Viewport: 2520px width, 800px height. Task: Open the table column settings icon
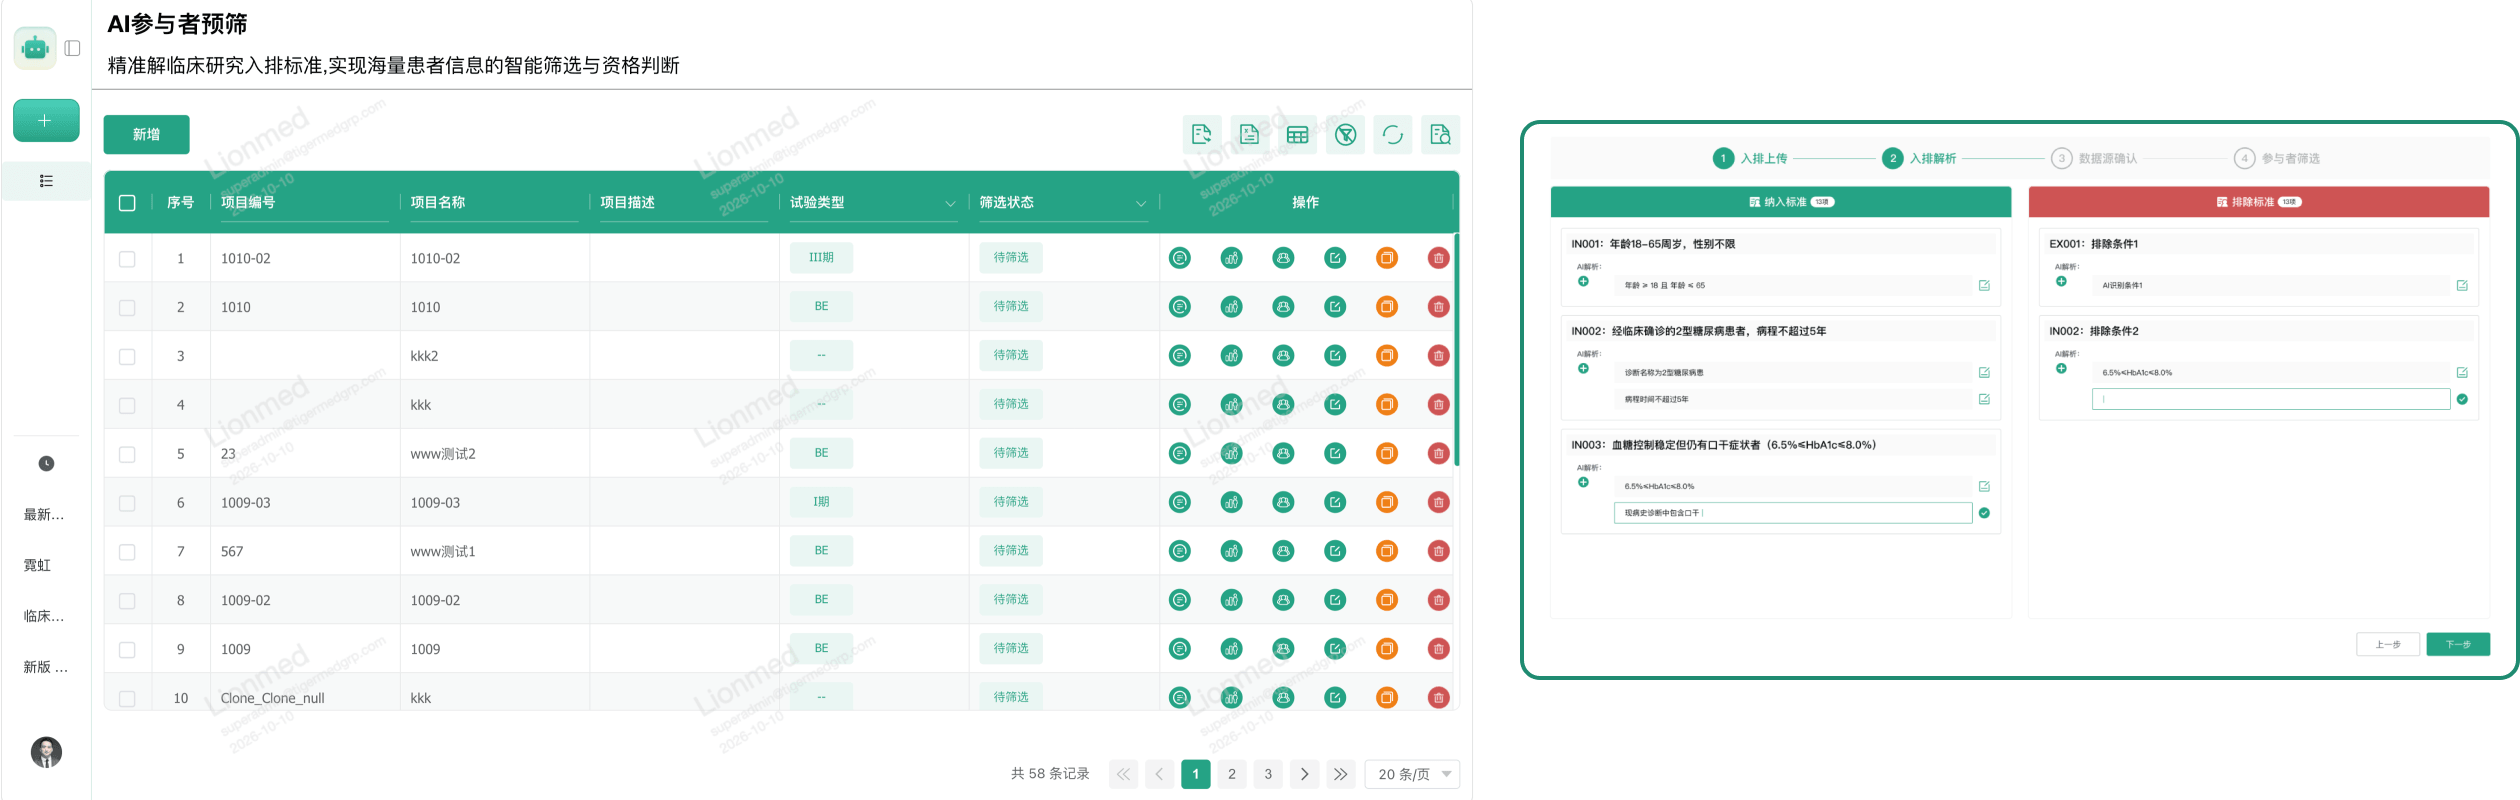coord(1297,135)
